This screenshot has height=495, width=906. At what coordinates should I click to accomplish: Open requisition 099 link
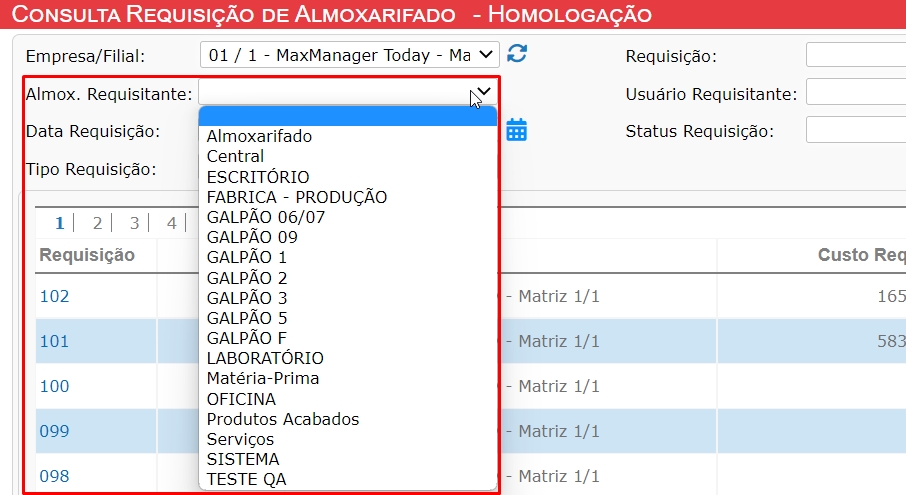click(x=54, y=431)
